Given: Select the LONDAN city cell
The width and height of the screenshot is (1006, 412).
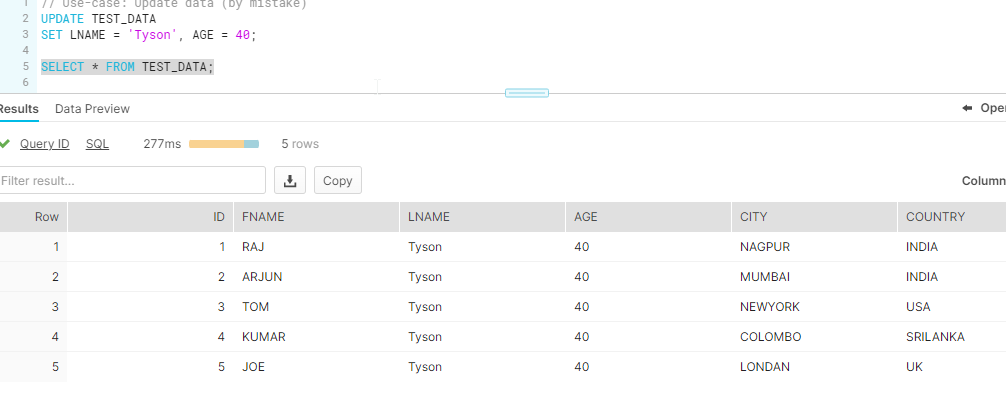Looking at the screenshot, I should (x=814, y=367).
